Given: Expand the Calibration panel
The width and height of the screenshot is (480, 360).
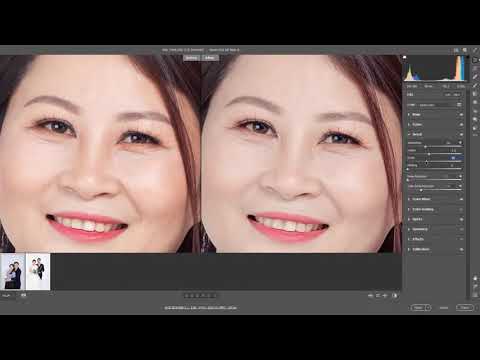Looking at the screenshot, I should click(409, 249).
